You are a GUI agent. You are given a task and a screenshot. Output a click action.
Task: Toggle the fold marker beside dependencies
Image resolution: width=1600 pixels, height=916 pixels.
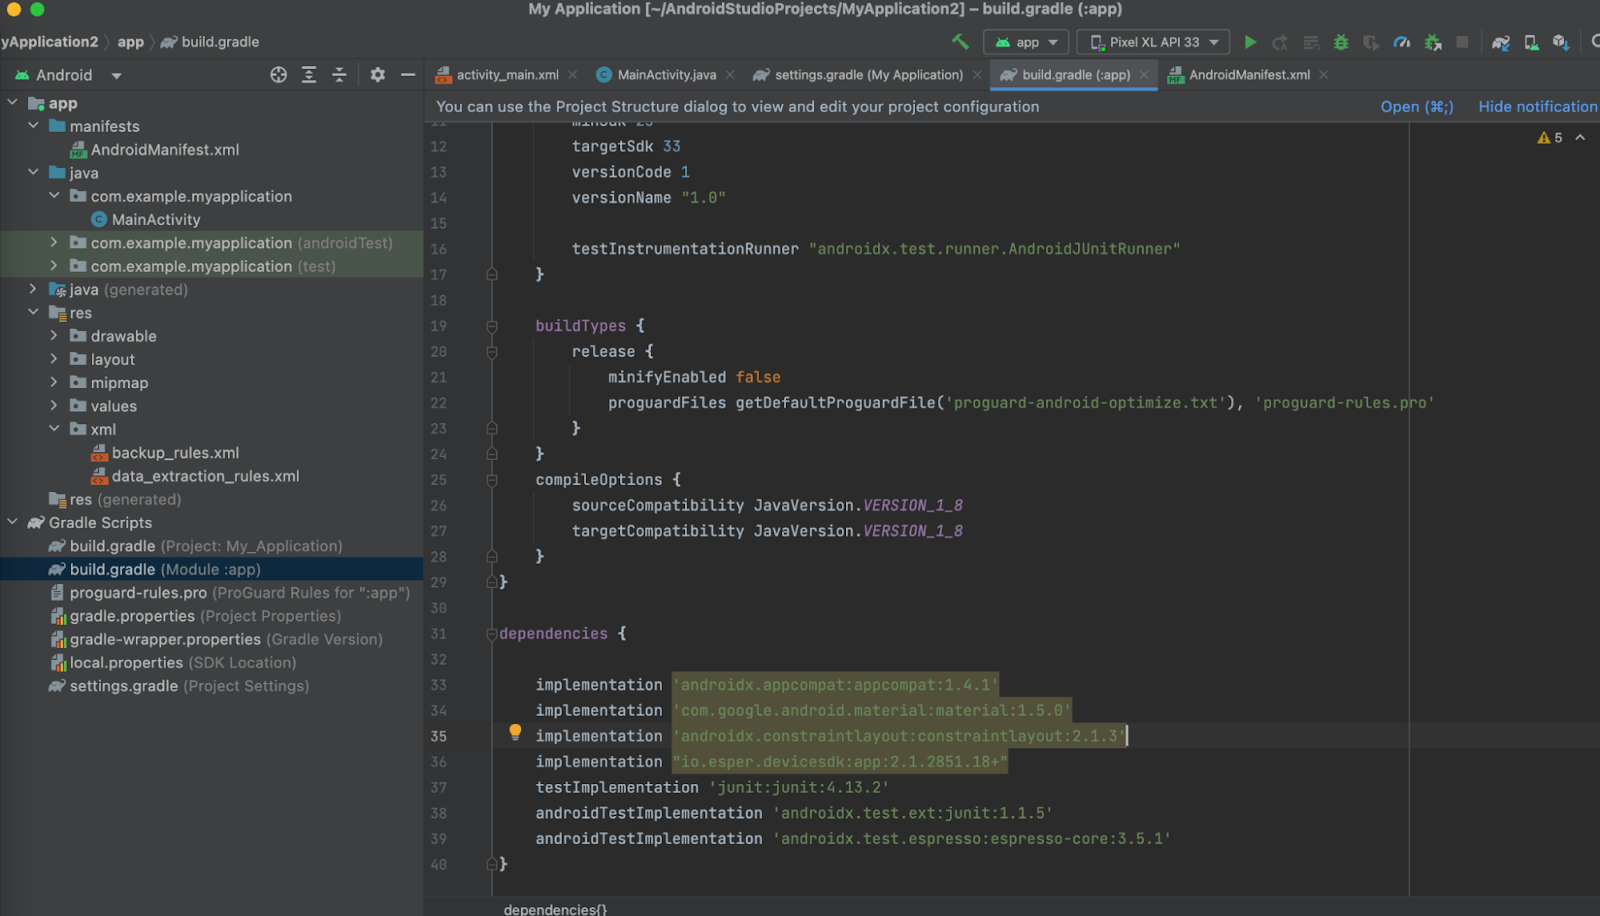pos(492,634)
